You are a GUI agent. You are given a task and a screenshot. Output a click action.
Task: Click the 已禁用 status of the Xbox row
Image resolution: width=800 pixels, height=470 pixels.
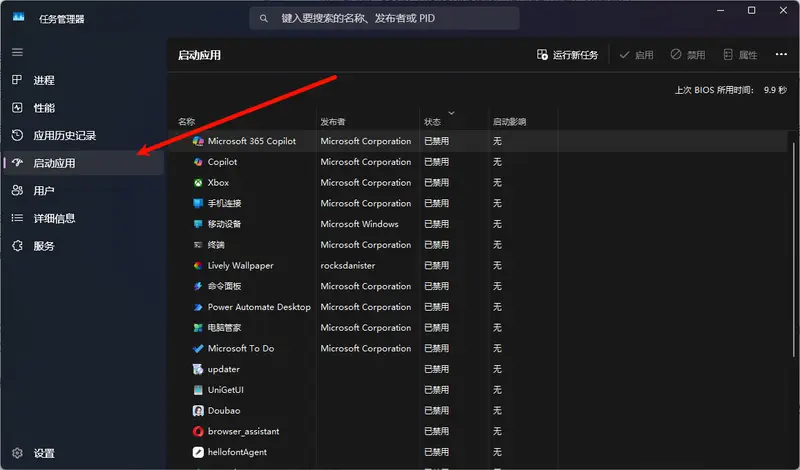(x=436, y=183)
